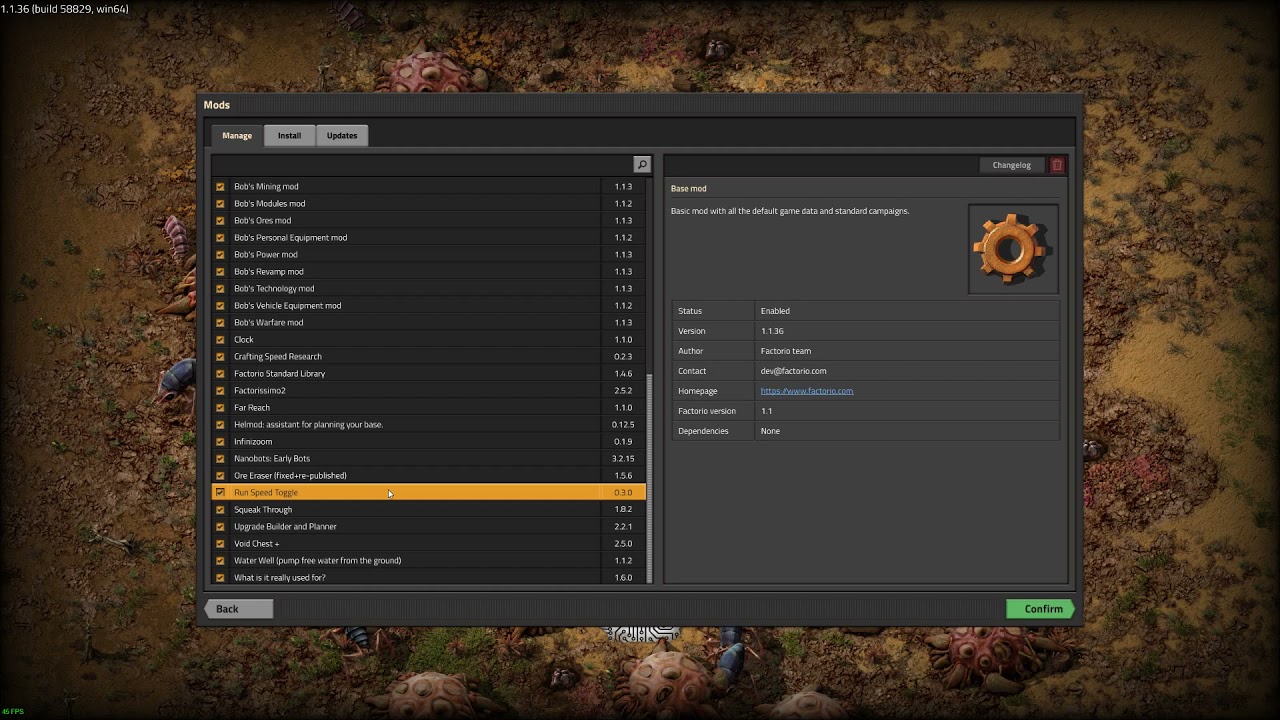The width and height of the screenshot is (1280, 720).
Task: Select Nanobots: Early Bots row
Action: (429, 459)
